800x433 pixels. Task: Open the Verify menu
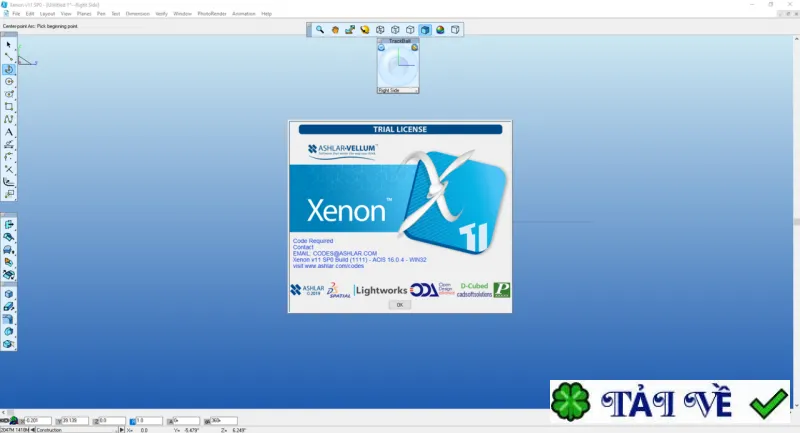click(162, 14)
